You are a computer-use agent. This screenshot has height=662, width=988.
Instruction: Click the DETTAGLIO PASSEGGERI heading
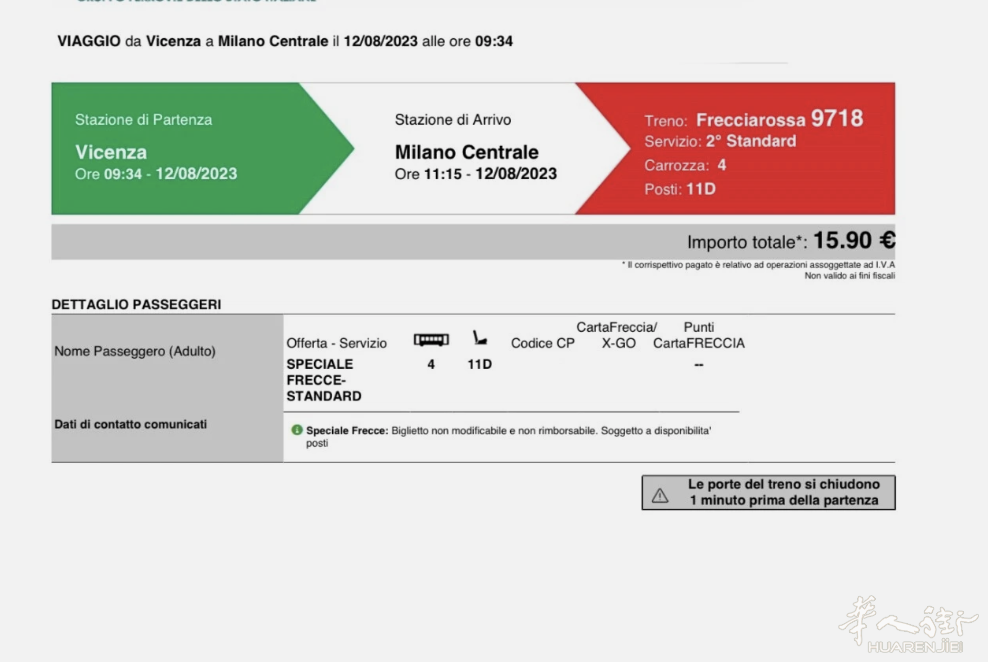click(136, 304)
